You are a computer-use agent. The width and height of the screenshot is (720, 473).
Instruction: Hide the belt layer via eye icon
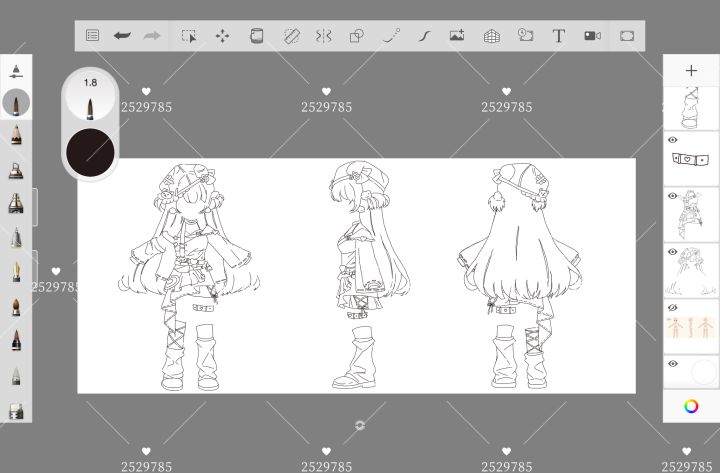(673, 140)
